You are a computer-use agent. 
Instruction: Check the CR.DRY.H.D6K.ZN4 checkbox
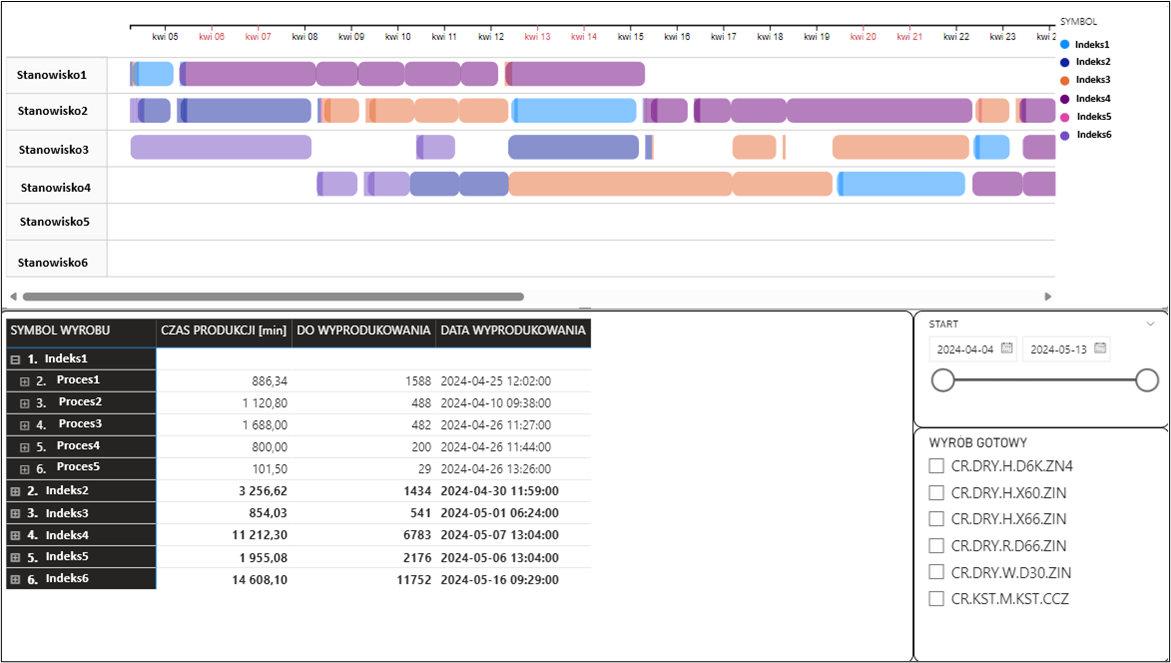pyautogui.click(x=936, y=466)
